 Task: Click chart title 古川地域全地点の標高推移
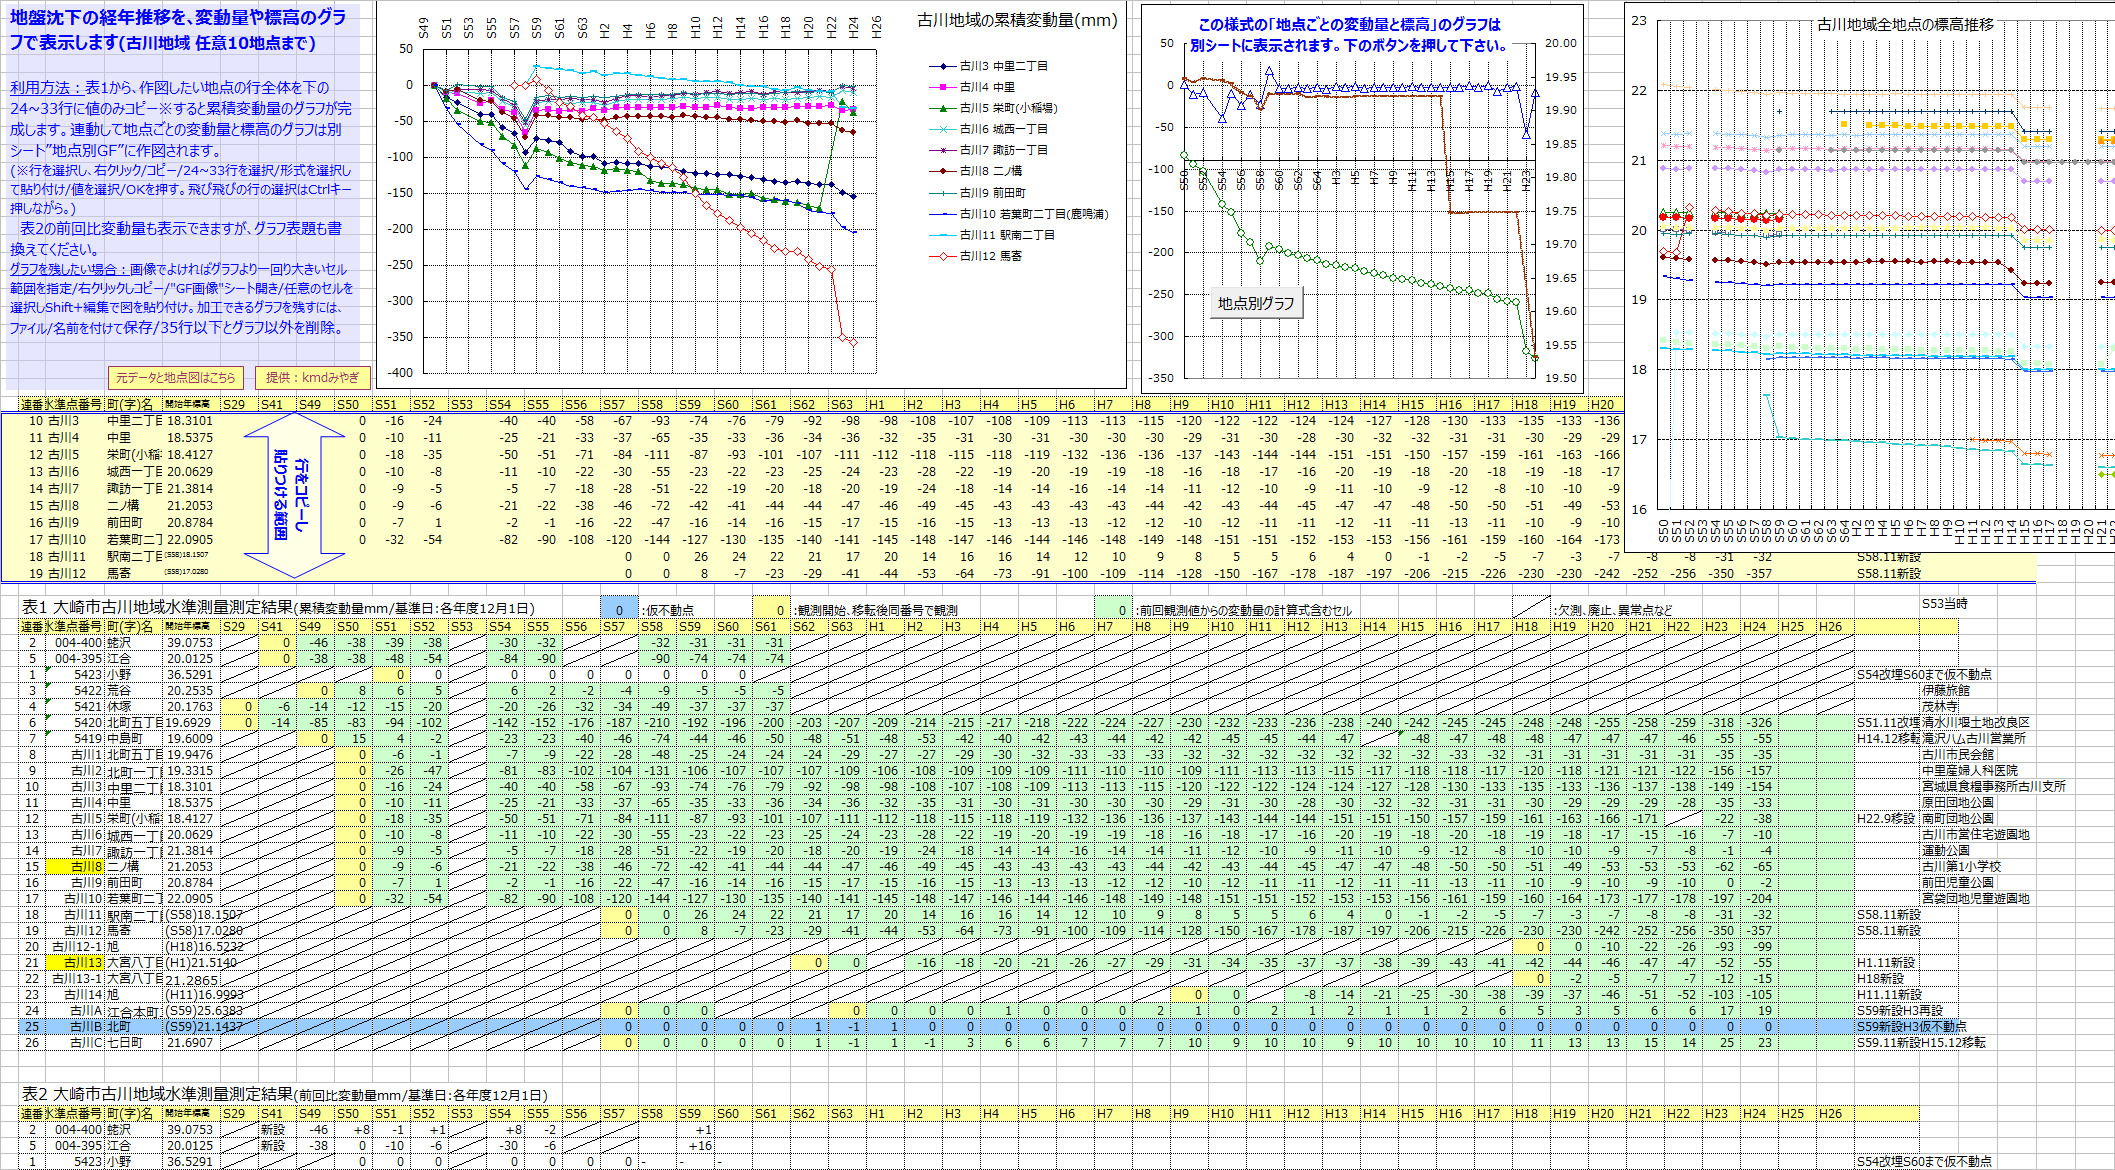[x=1905, y=24]
